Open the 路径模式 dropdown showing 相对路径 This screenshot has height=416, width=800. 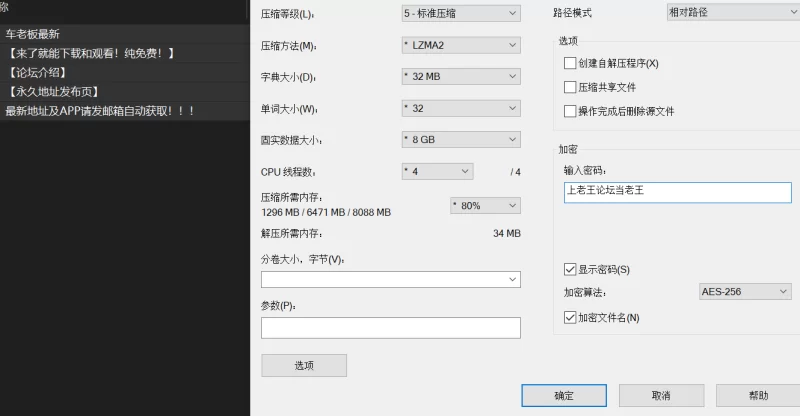coord(733,12)
